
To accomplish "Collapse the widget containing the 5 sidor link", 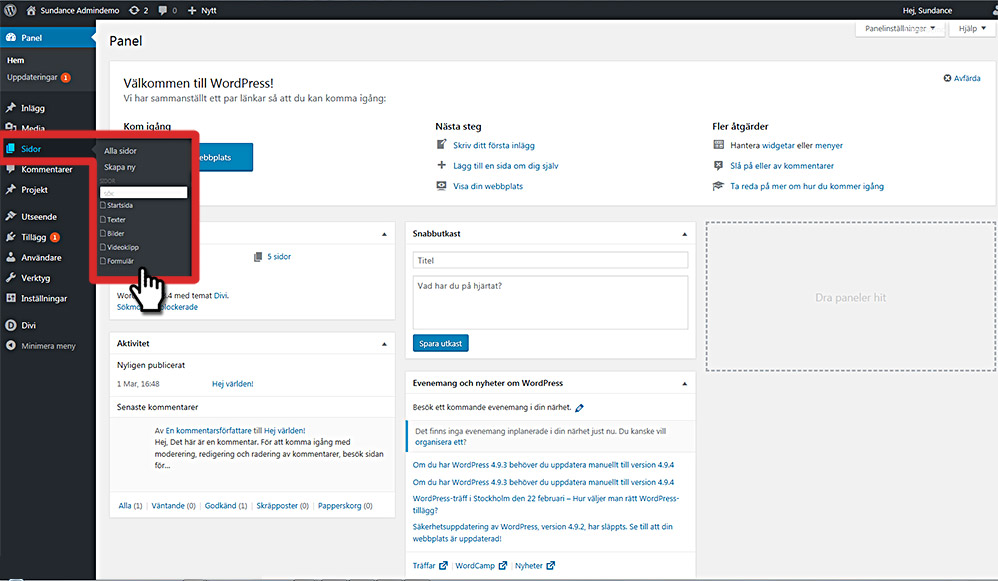I will pyautogui.click(x=384, y=234).
